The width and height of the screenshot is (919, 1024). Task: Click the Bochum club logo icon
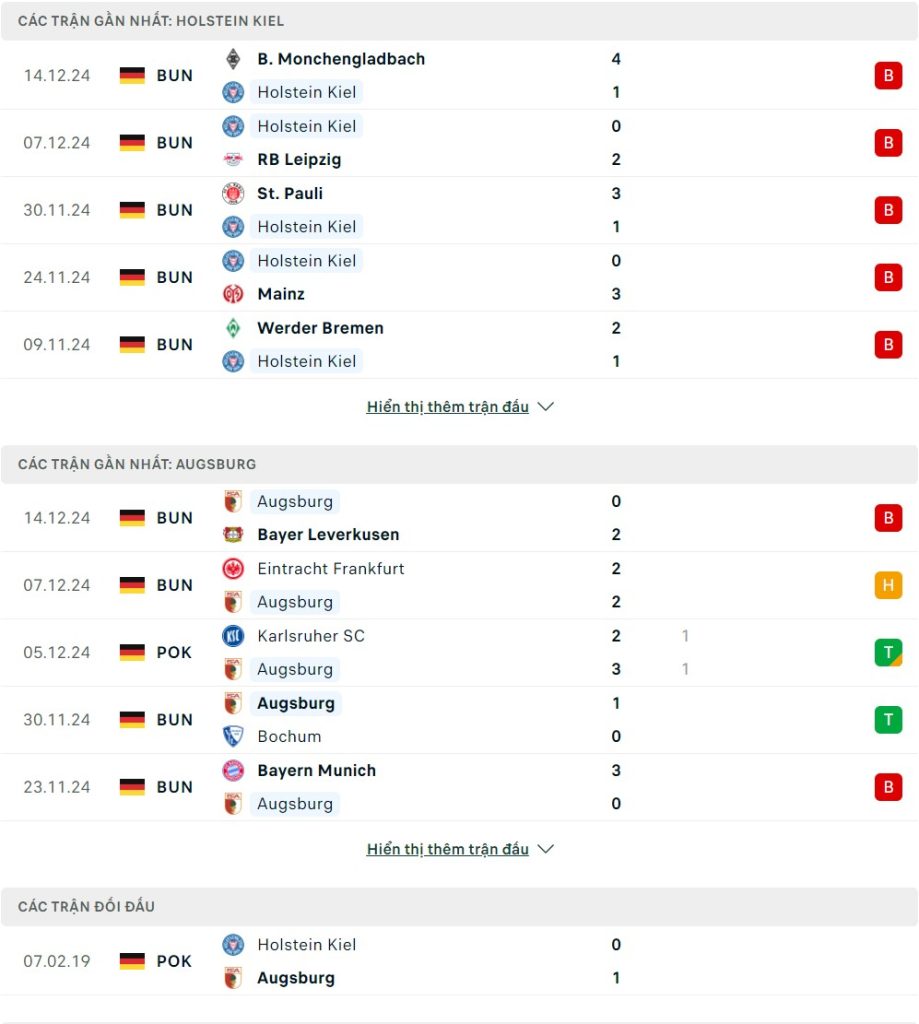point(233,737)
